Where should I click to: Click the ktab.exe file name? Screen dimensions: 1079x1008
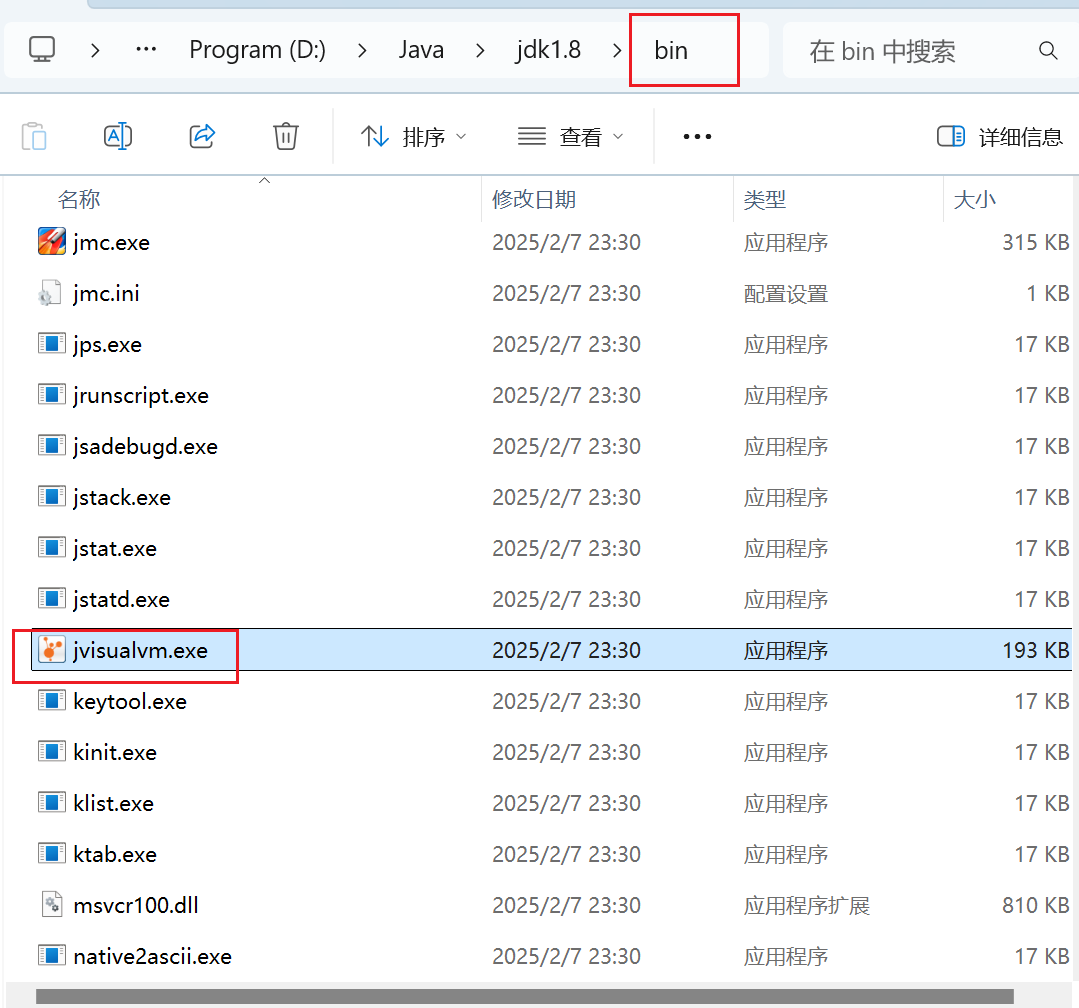click(x=115, y=854)
